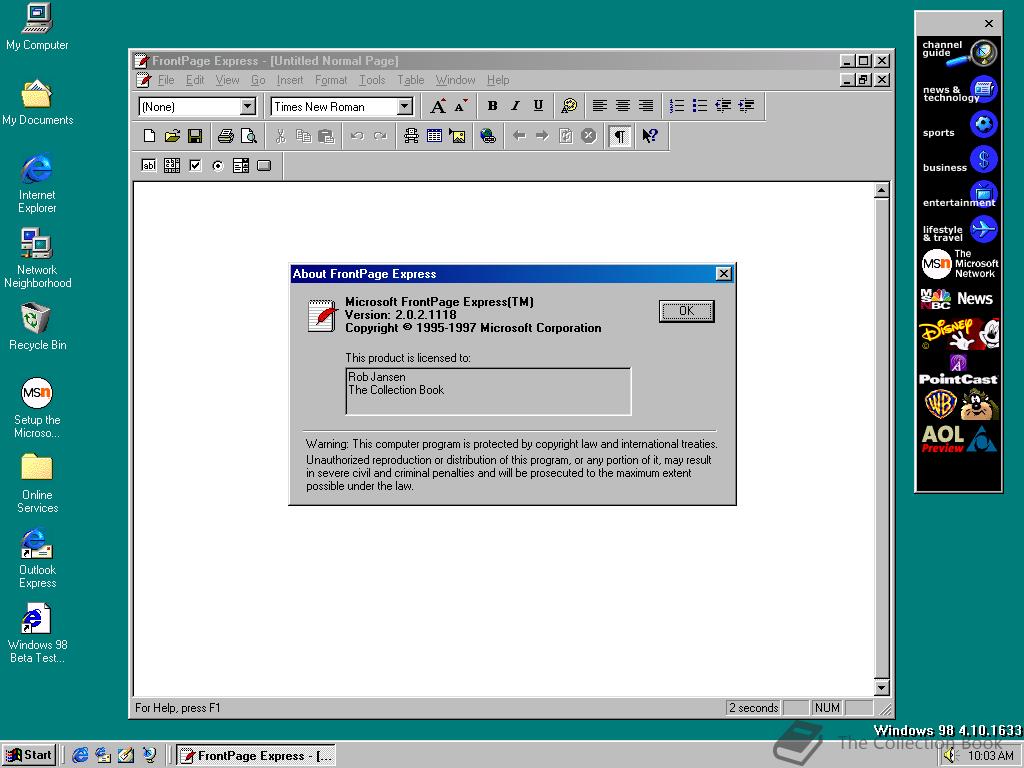The width and height of the screenshot is (1024, 768).
Task: Close the About FrontPage Express dialog
Action: click(724, 274)
